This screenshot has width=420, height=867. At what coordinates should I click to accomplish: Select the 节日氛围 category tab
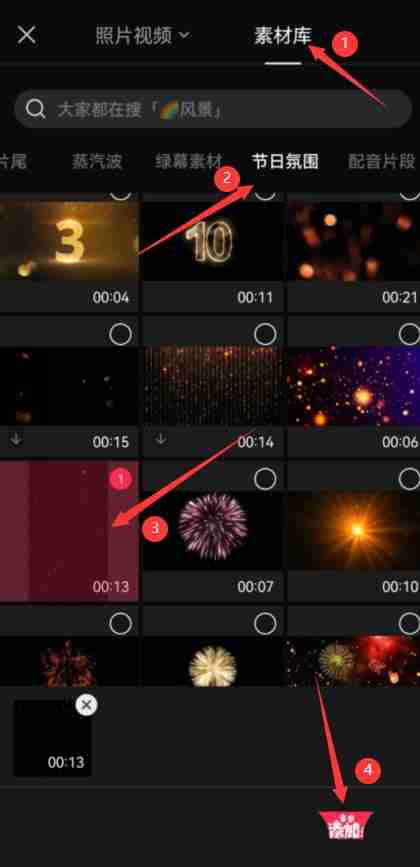(285, 161)
